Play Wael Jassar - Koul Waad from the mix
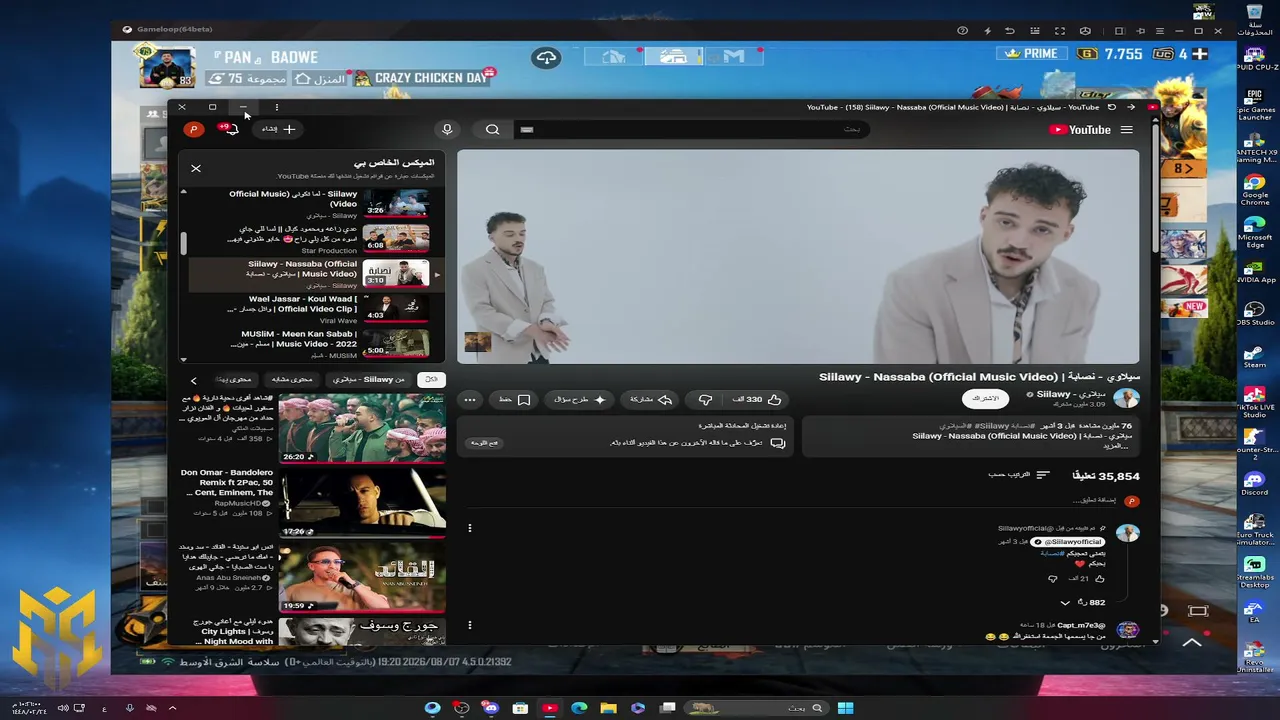This screenshot has height=720, width=1280. [397, 308]
